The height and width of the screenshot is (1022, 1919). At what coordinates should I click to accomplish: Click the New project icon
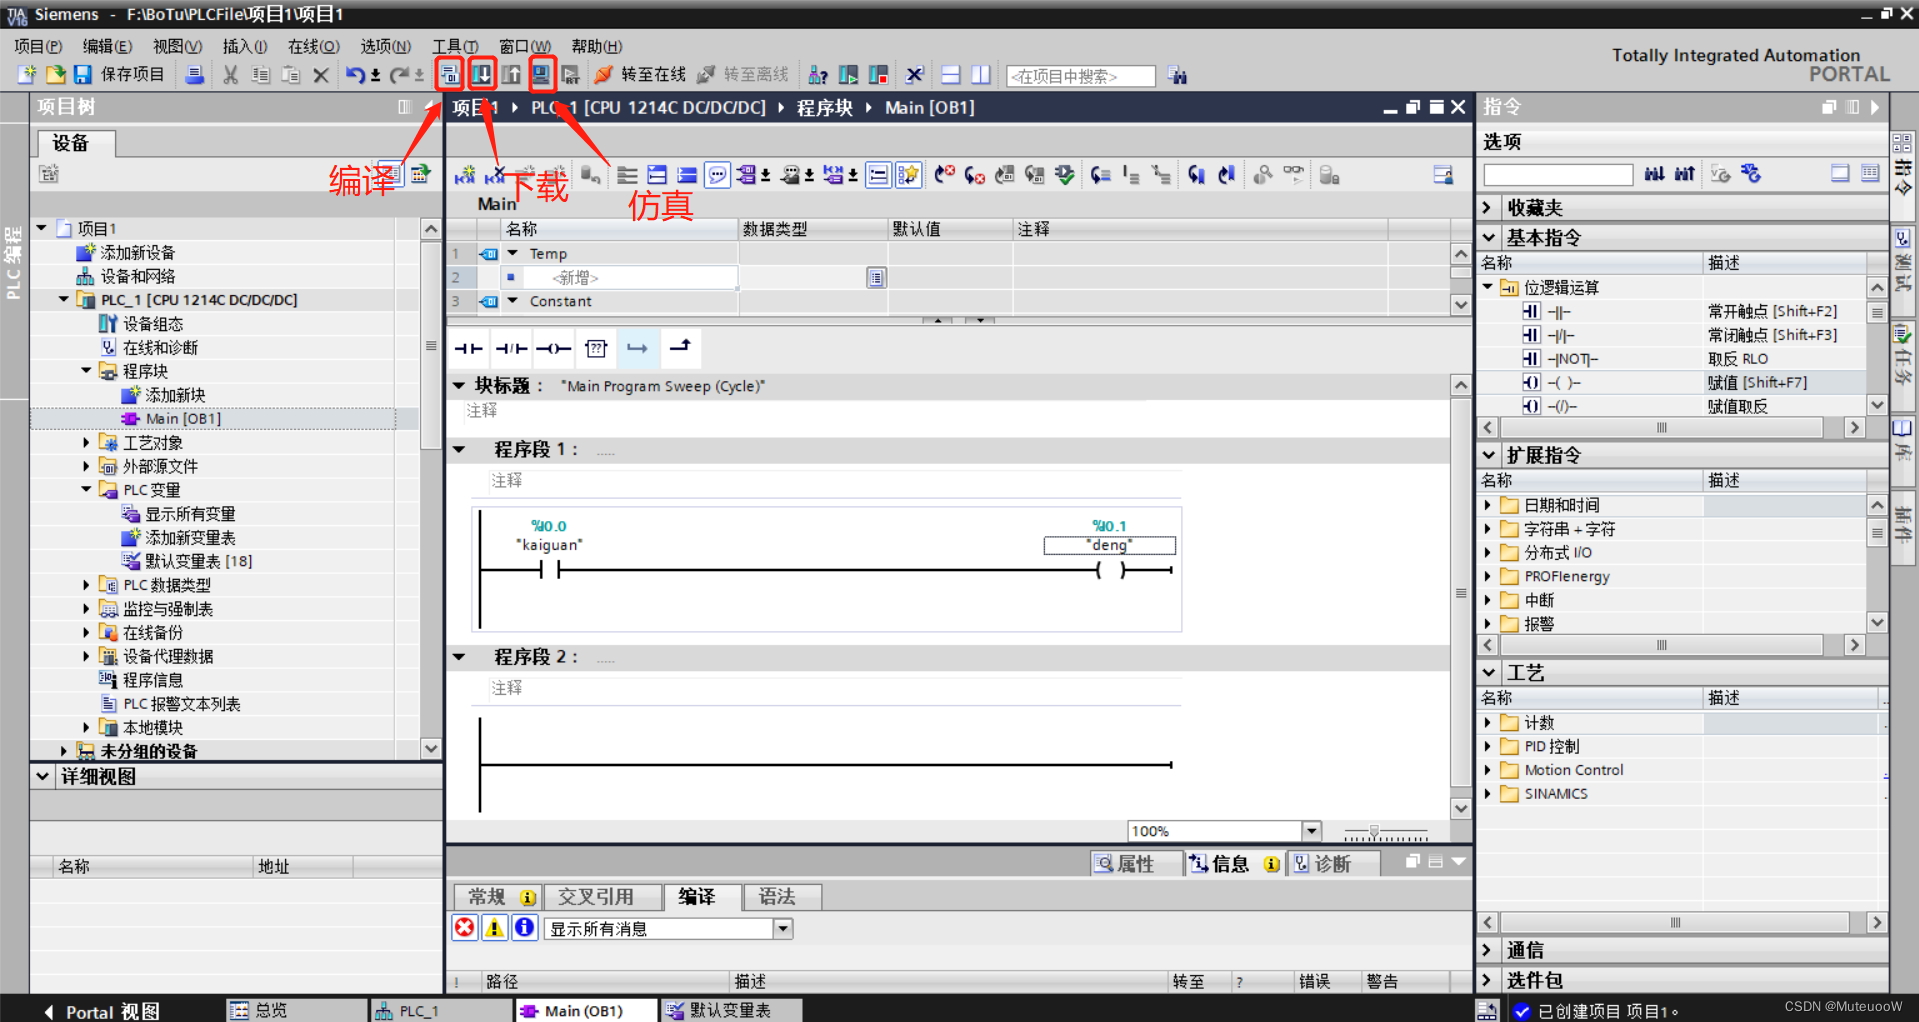(x=27, y=75)
